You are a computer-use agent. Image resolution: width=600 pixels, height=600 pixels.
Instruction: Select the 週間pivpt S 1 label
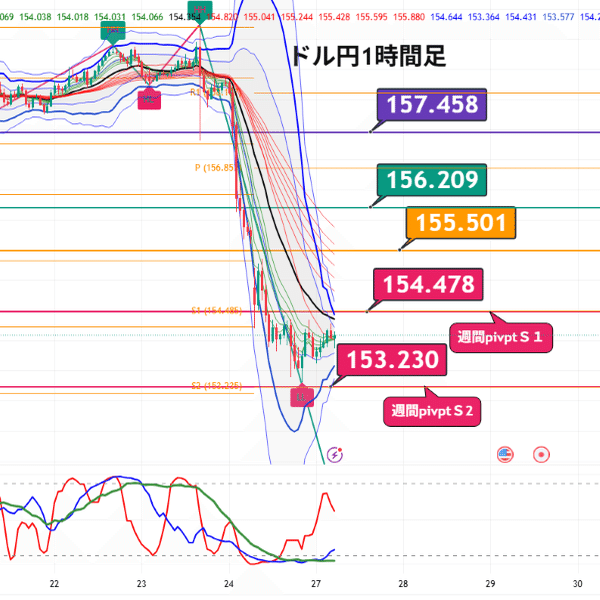click(x=501, y=338)
